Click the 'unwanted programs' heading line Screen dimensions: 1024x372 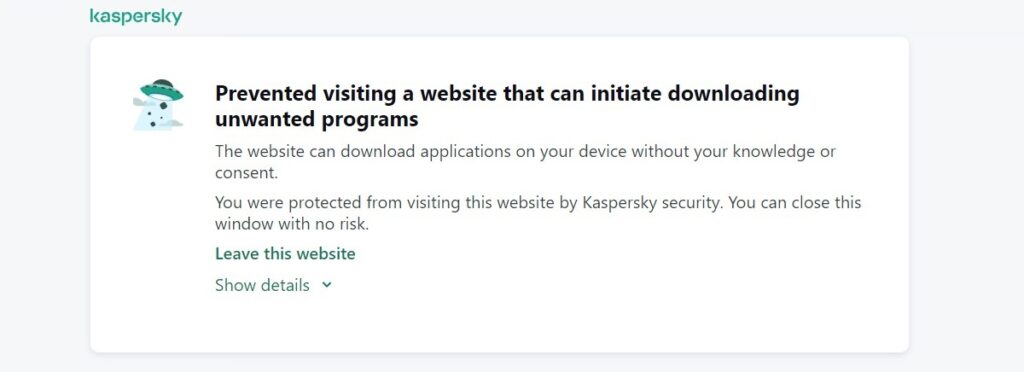pos(316,119)
